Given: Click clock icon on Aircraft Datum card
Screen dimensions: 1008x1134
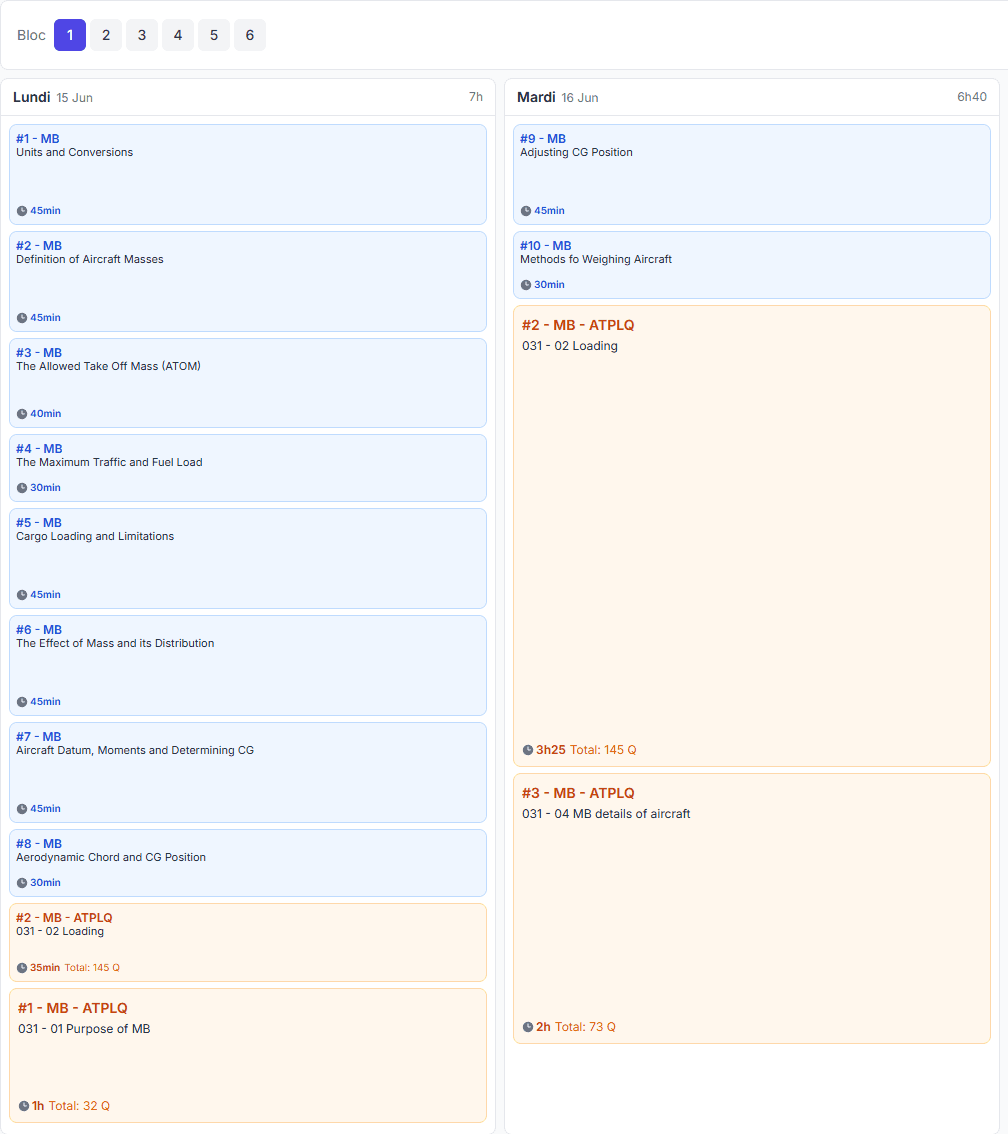Looking at the screenshot, I should pyautogui.click(x=22, y=809).
